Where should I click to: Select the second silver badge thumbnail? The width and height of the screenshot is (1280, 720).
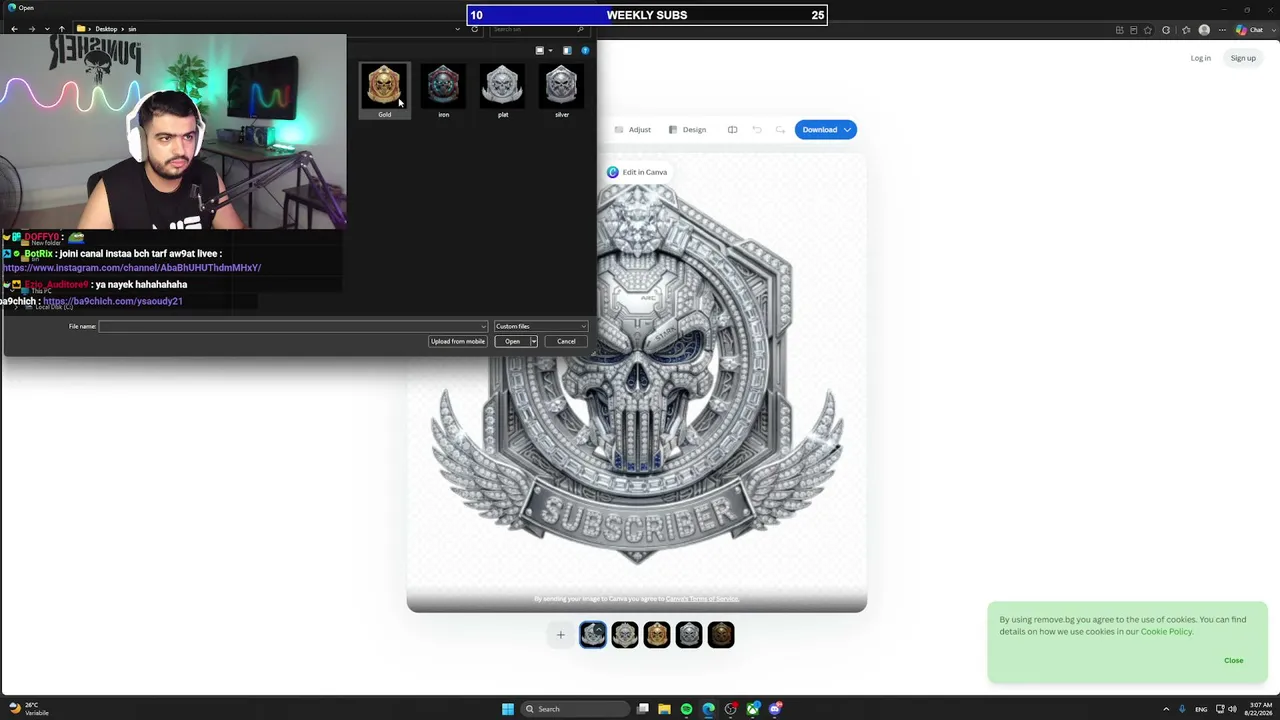[625, 634]
